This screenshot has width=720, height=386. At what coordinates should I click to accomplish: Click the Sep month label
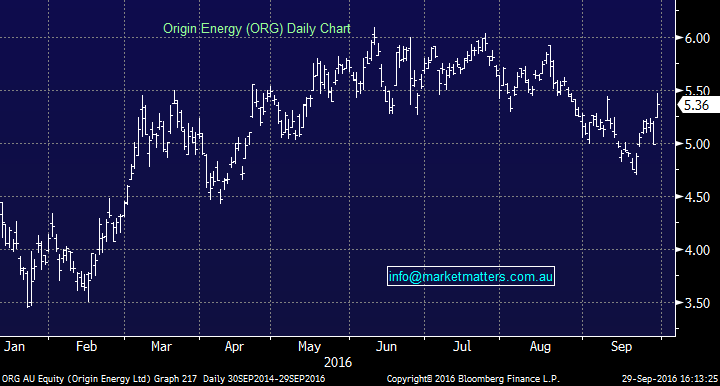(x=621, y=346)
